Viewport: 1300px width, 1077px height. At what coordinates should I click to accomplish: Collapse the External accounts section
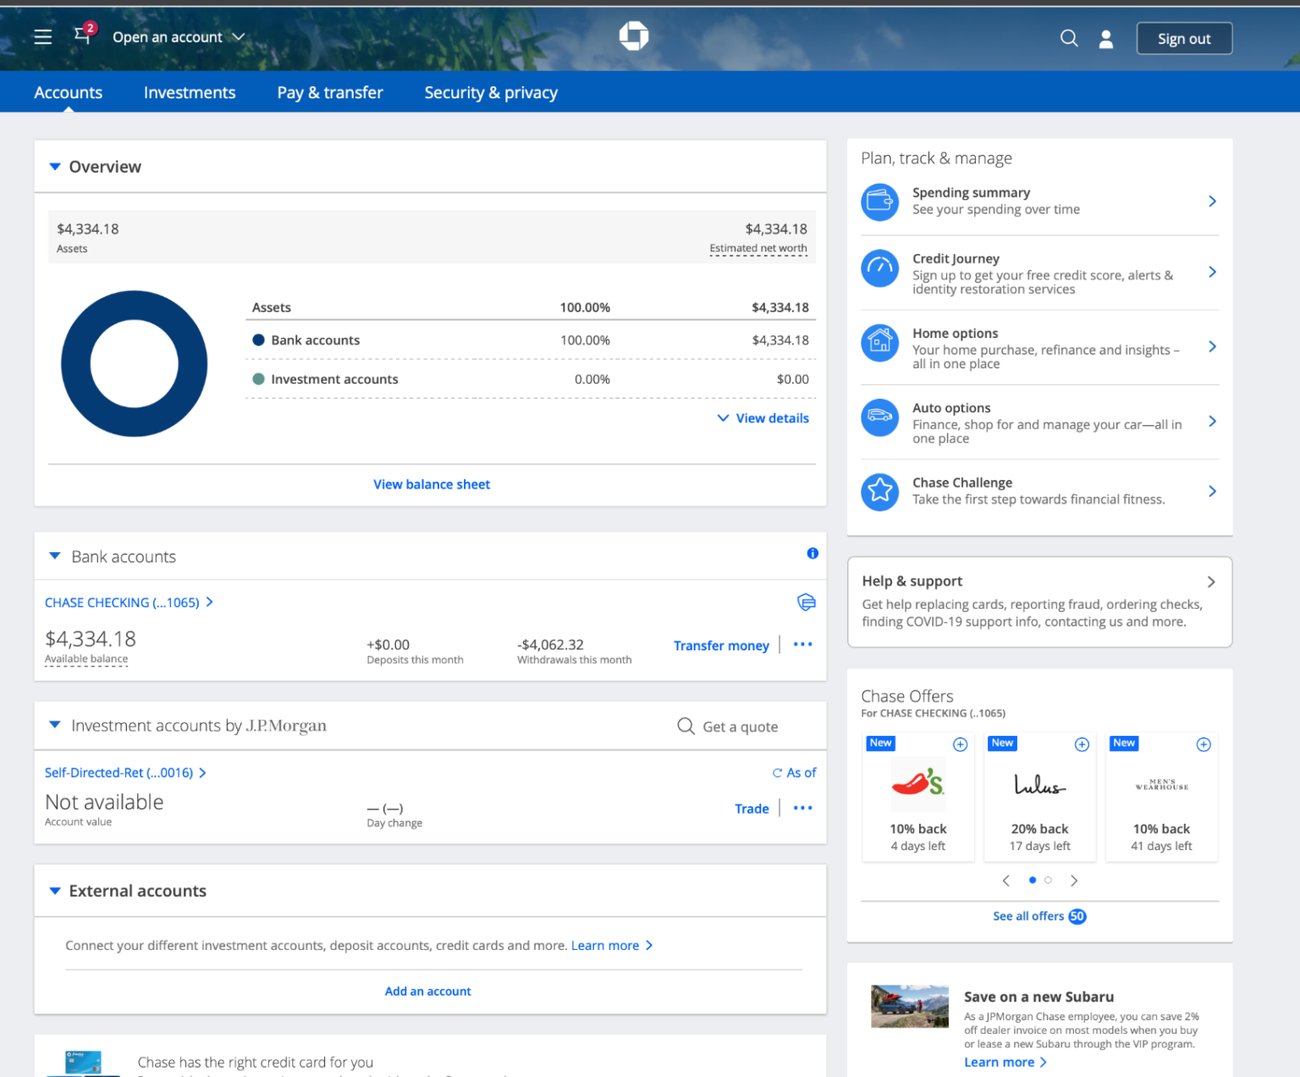pos(55,890)
